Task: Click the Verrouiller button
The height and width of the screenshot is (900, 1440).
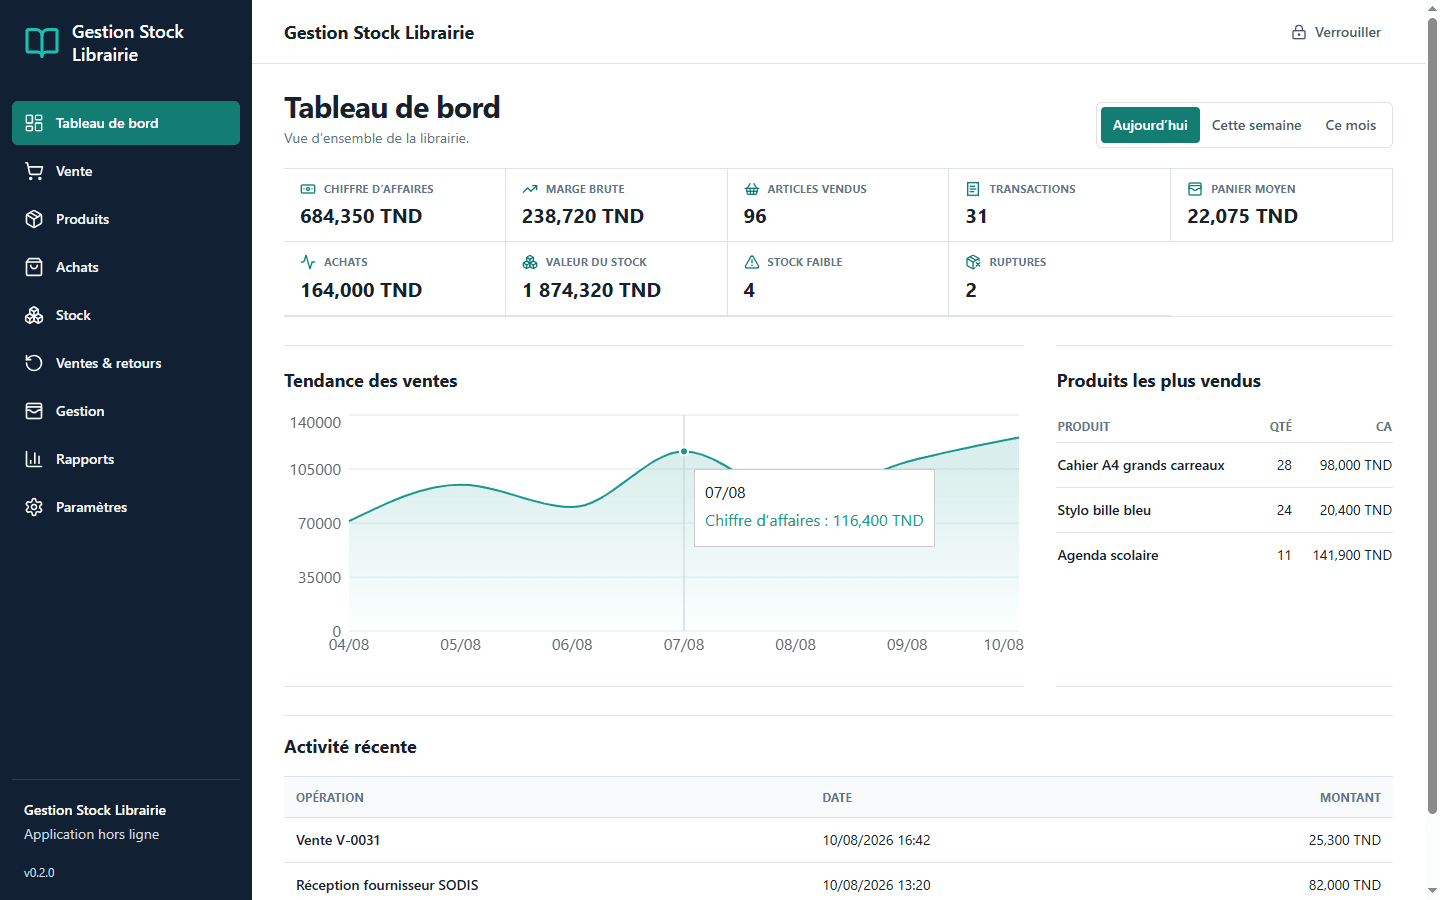Action: click(1336, 32)
